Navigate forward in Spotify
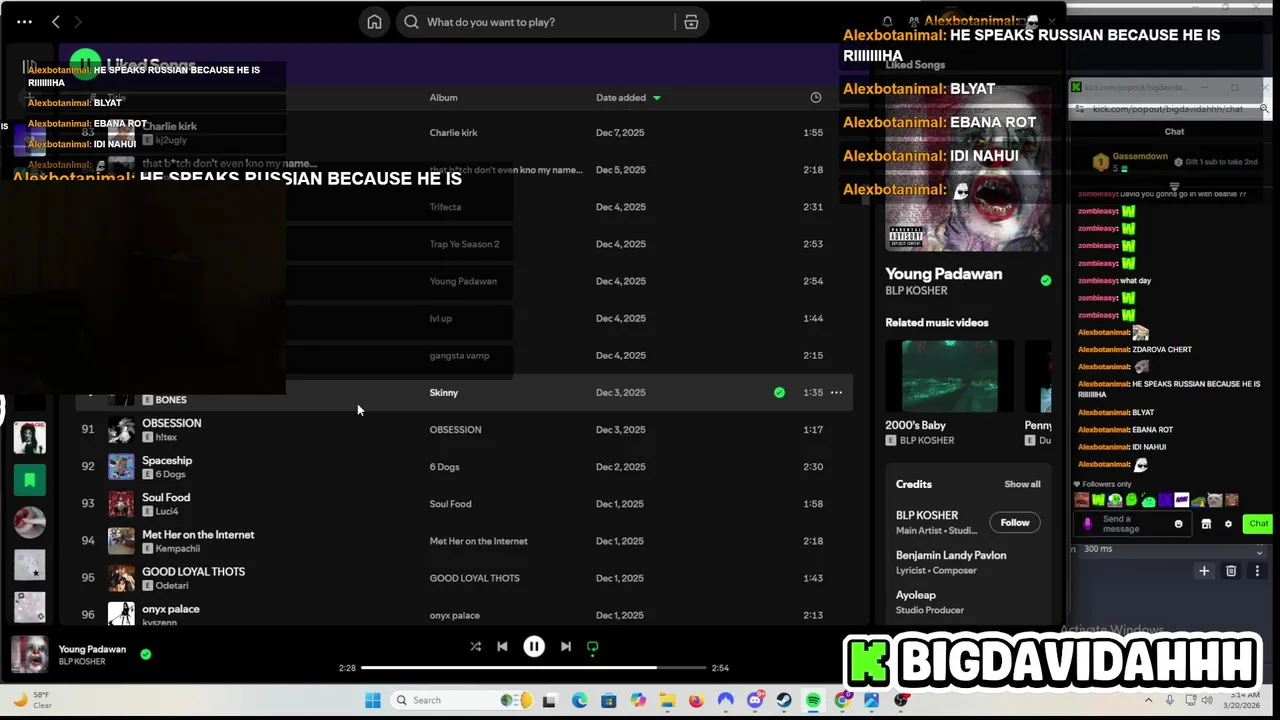Viewport: 1280px width, 720px height. tap(78, 22)
